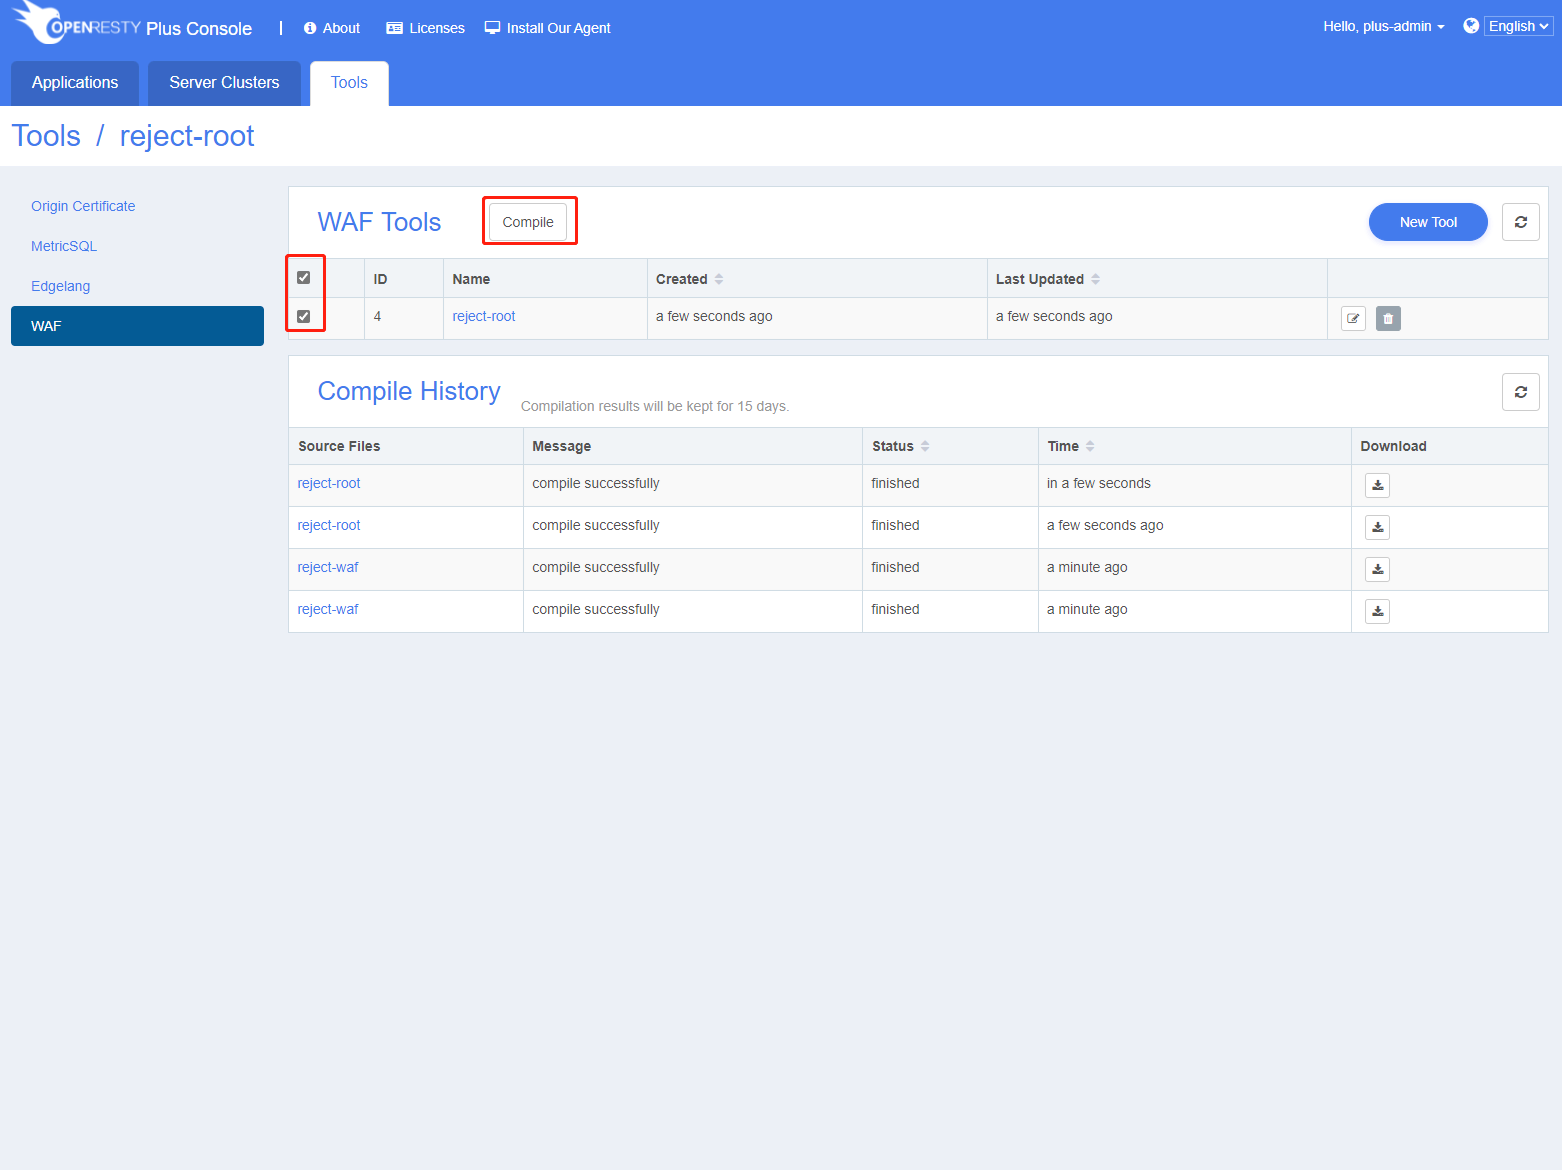Click 'Compilation results will be kept for 15 days' note
The image size is (1562, 1170).
655,406
